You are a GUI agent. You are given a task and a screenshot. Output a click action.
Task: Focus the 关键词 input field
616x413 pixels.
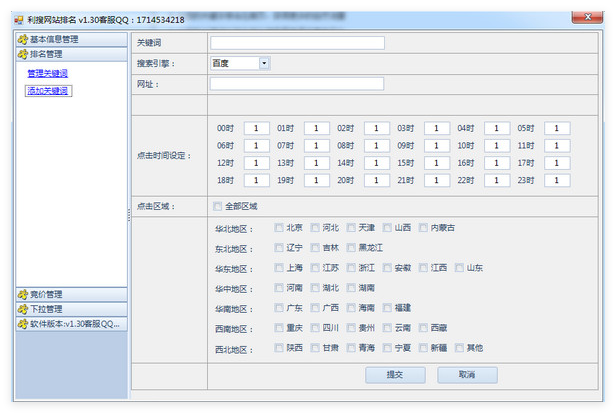(x=297, y=43)
